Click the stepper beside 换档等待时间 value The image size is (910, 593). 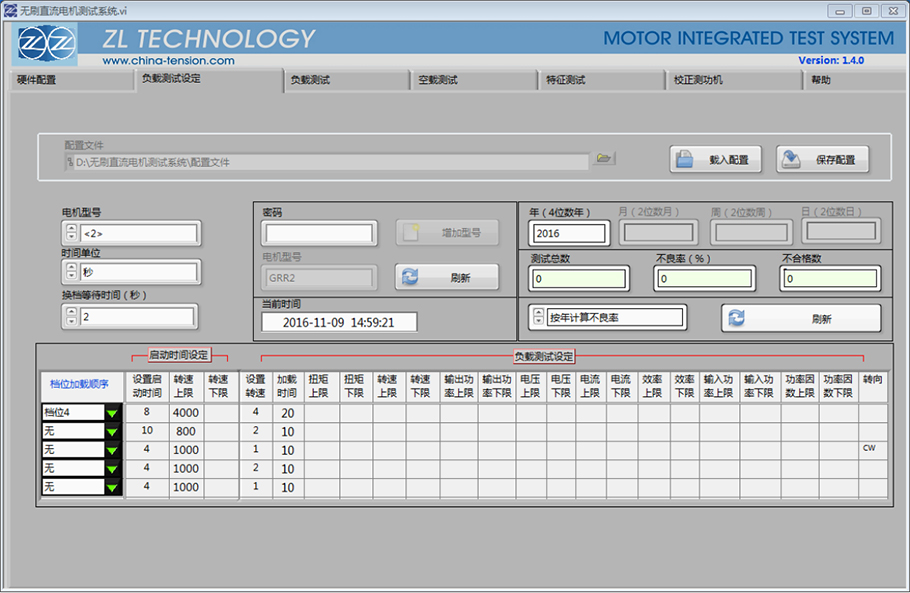point(71,317)
